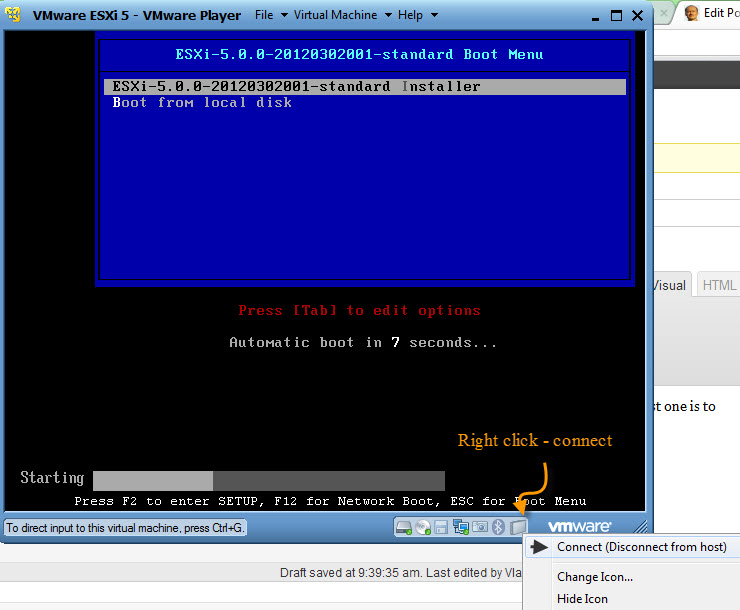Screen dimensions: 740x610
Task: Click the USB external drive device icon
Action: click(x=518, y=527)
